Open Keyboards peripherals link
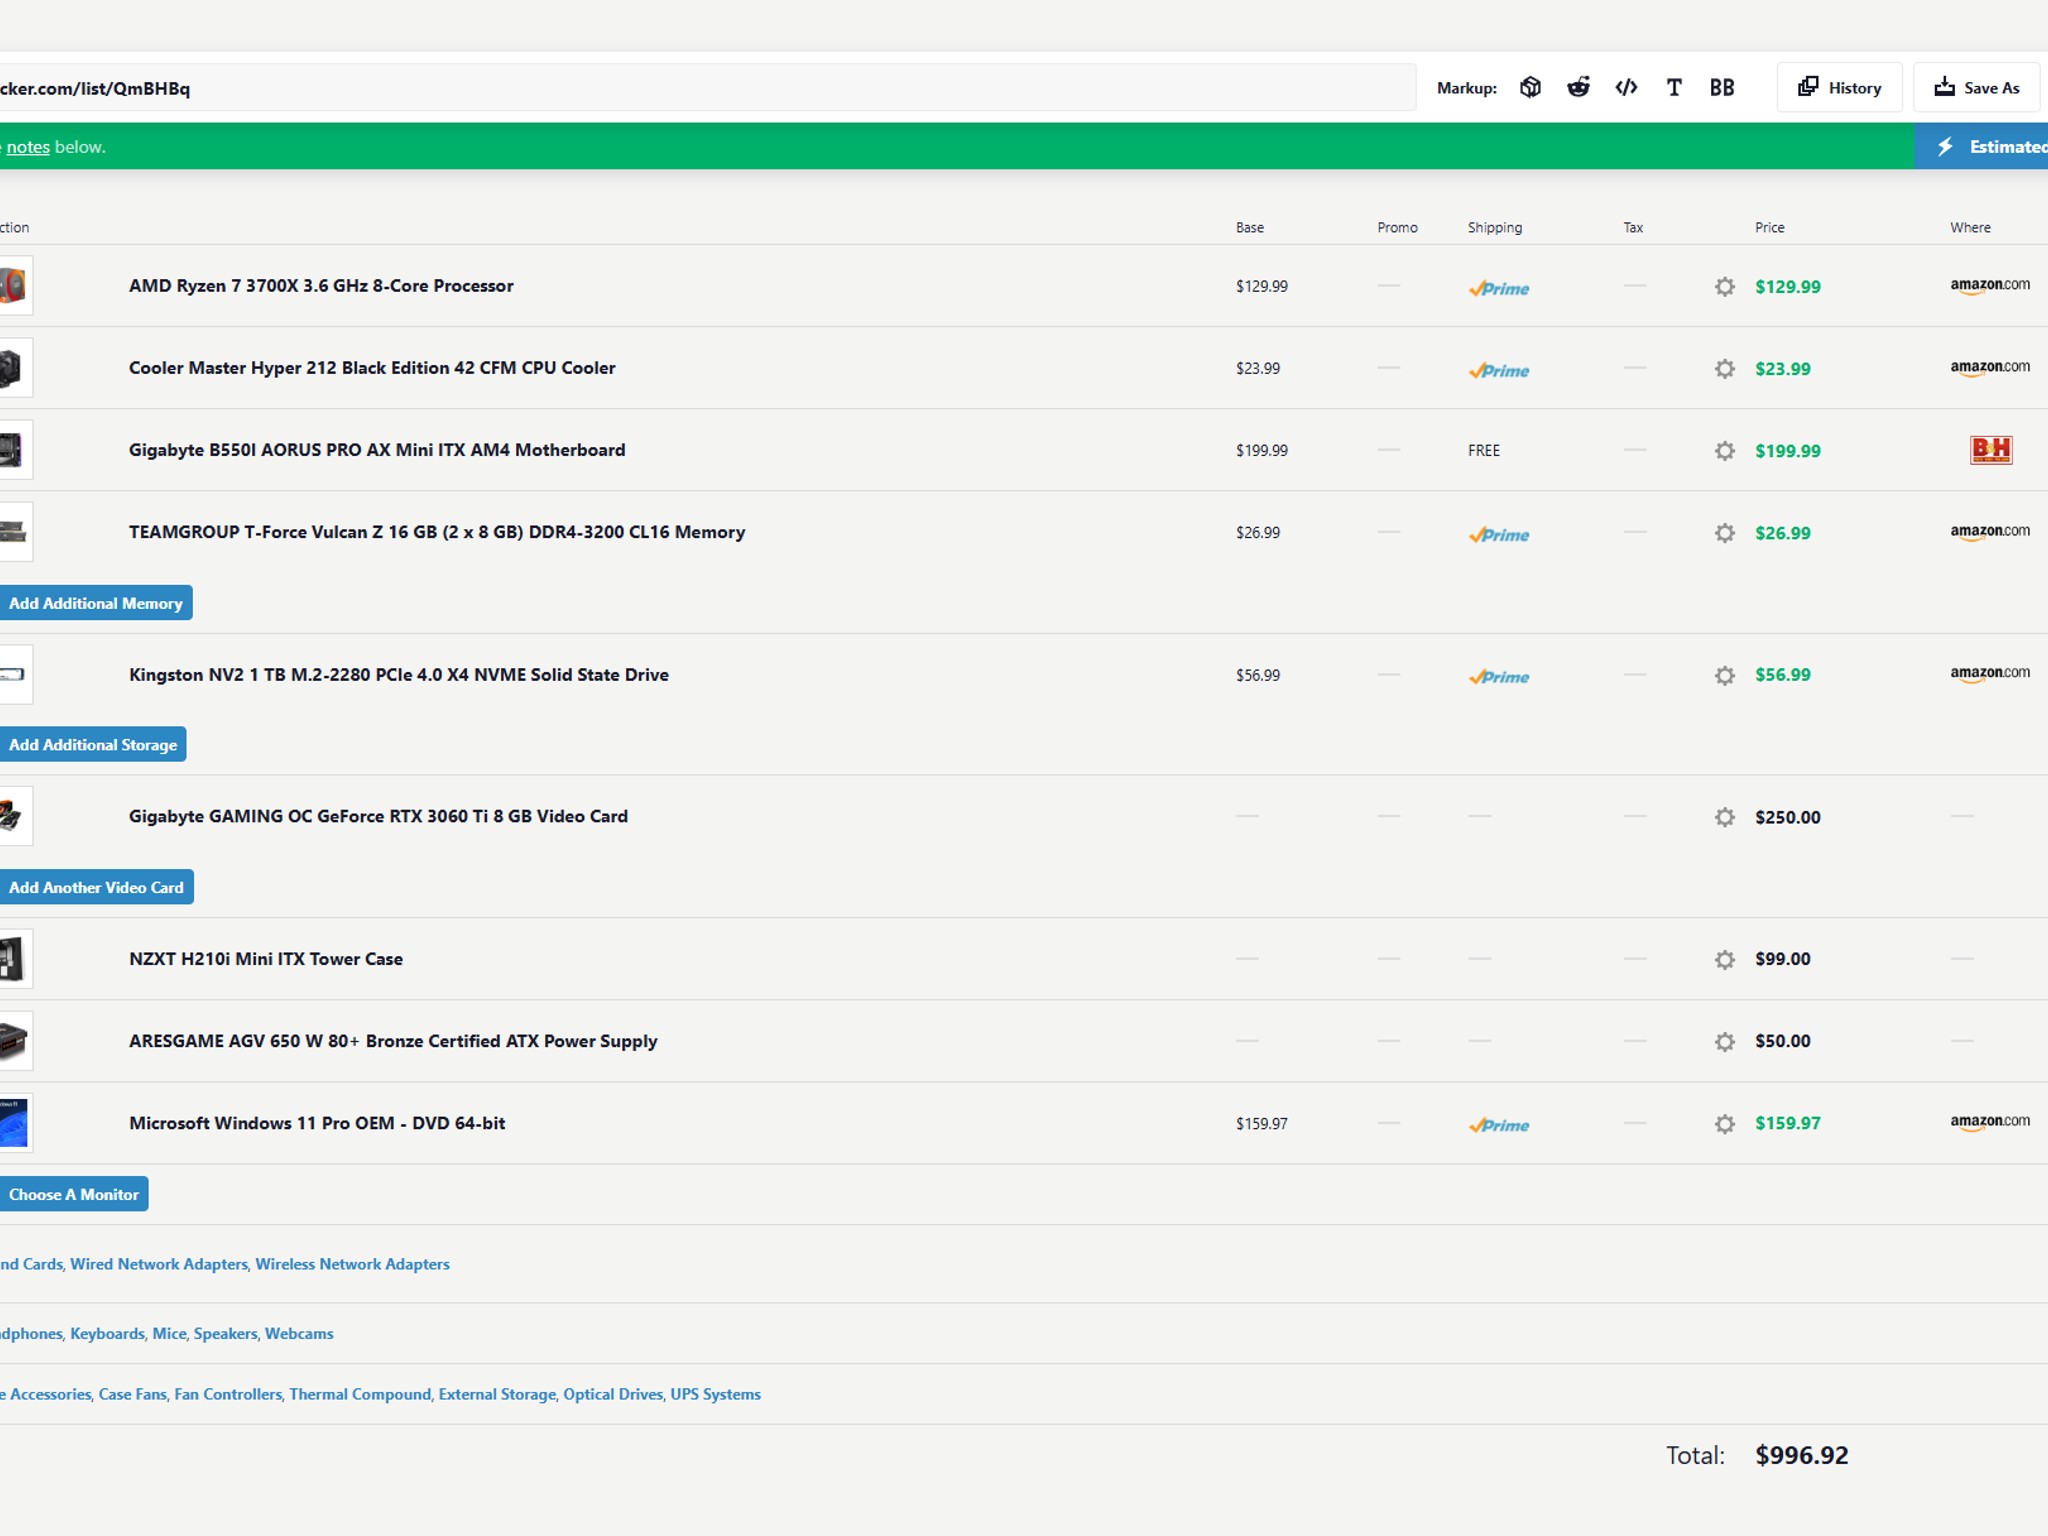2048x1536 pixels. click(x=107, y=1333)
